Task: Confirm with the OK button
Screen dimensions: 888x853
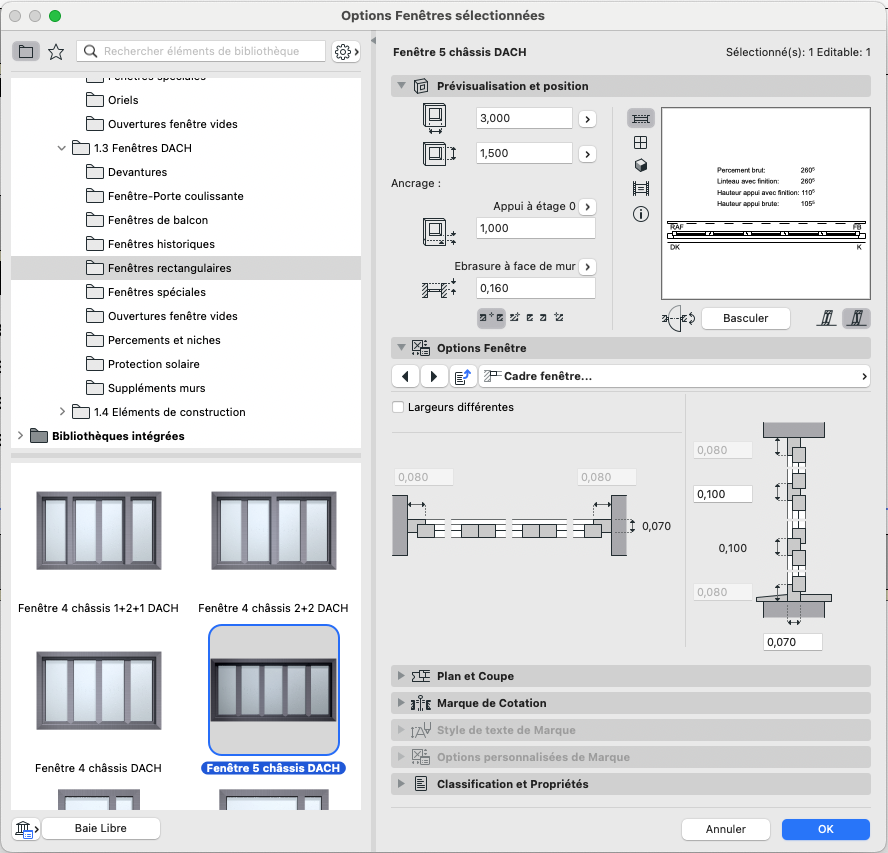Action: point(825,829)
